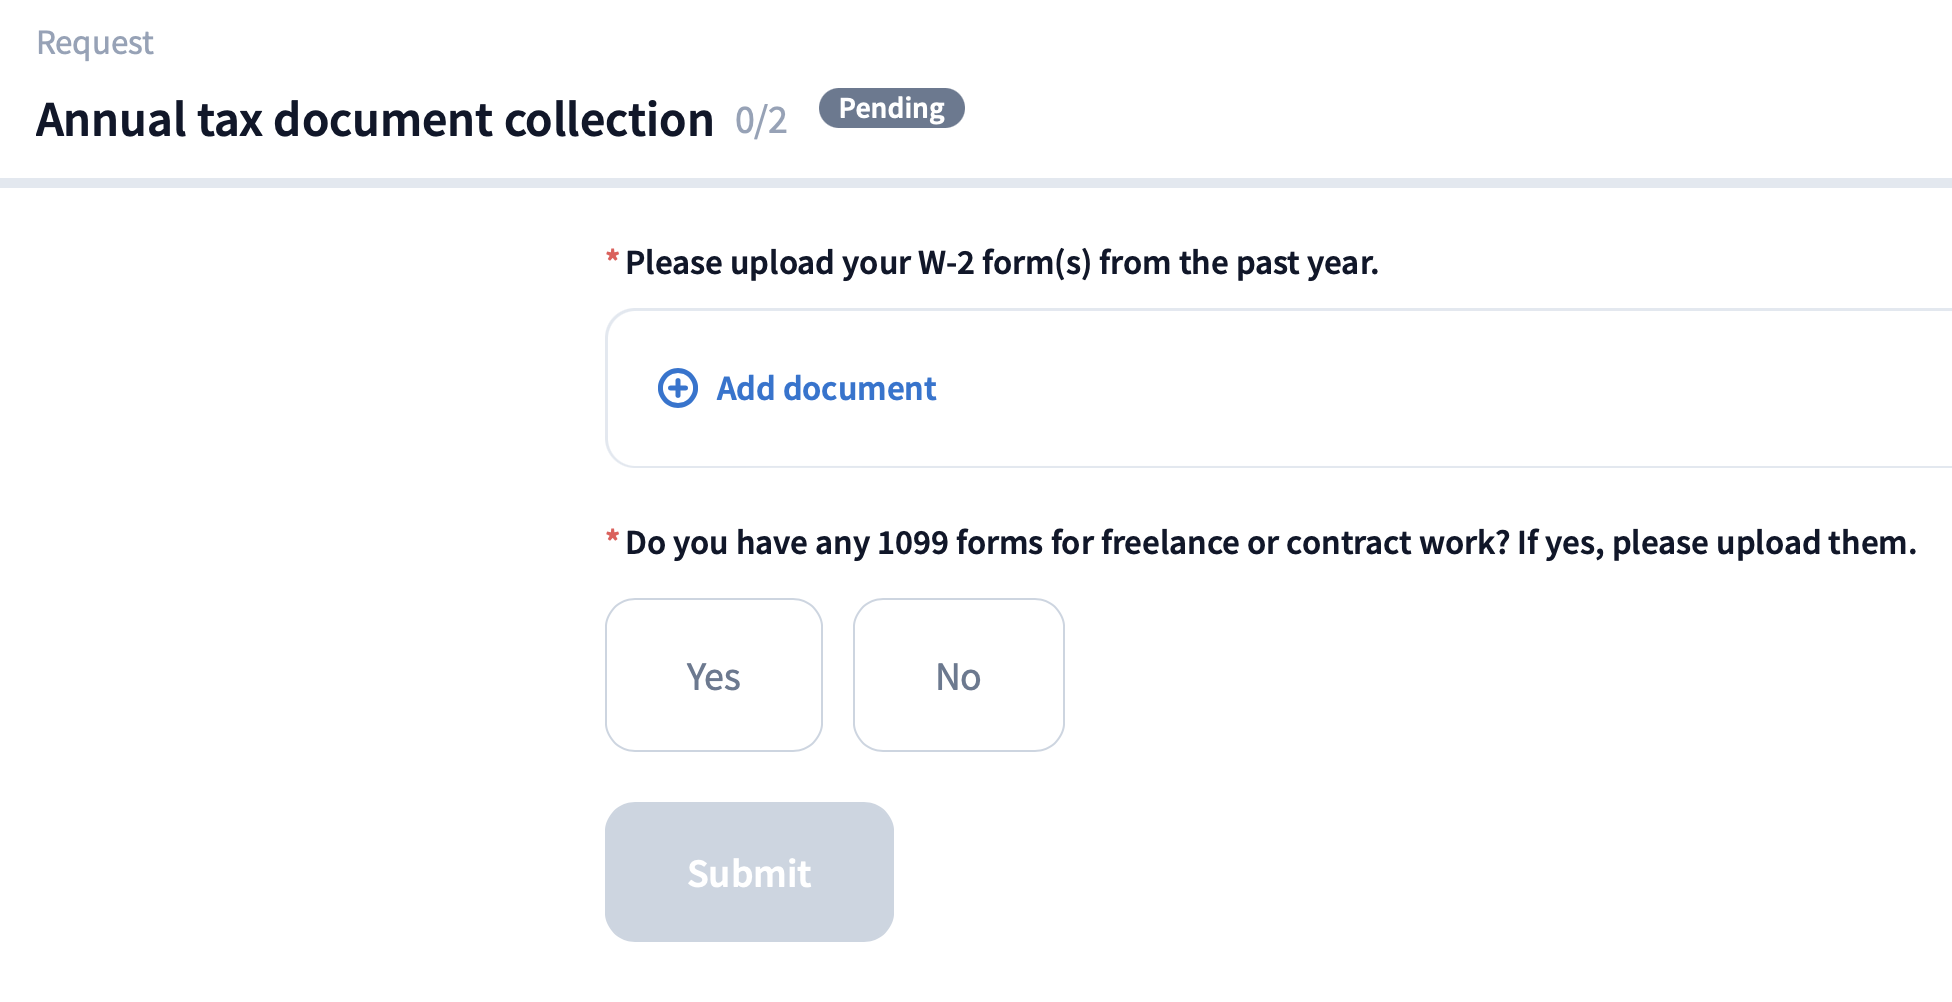Click the Add document link
This screenshot has width=1952, height=1002.
[x=826, y=388]
